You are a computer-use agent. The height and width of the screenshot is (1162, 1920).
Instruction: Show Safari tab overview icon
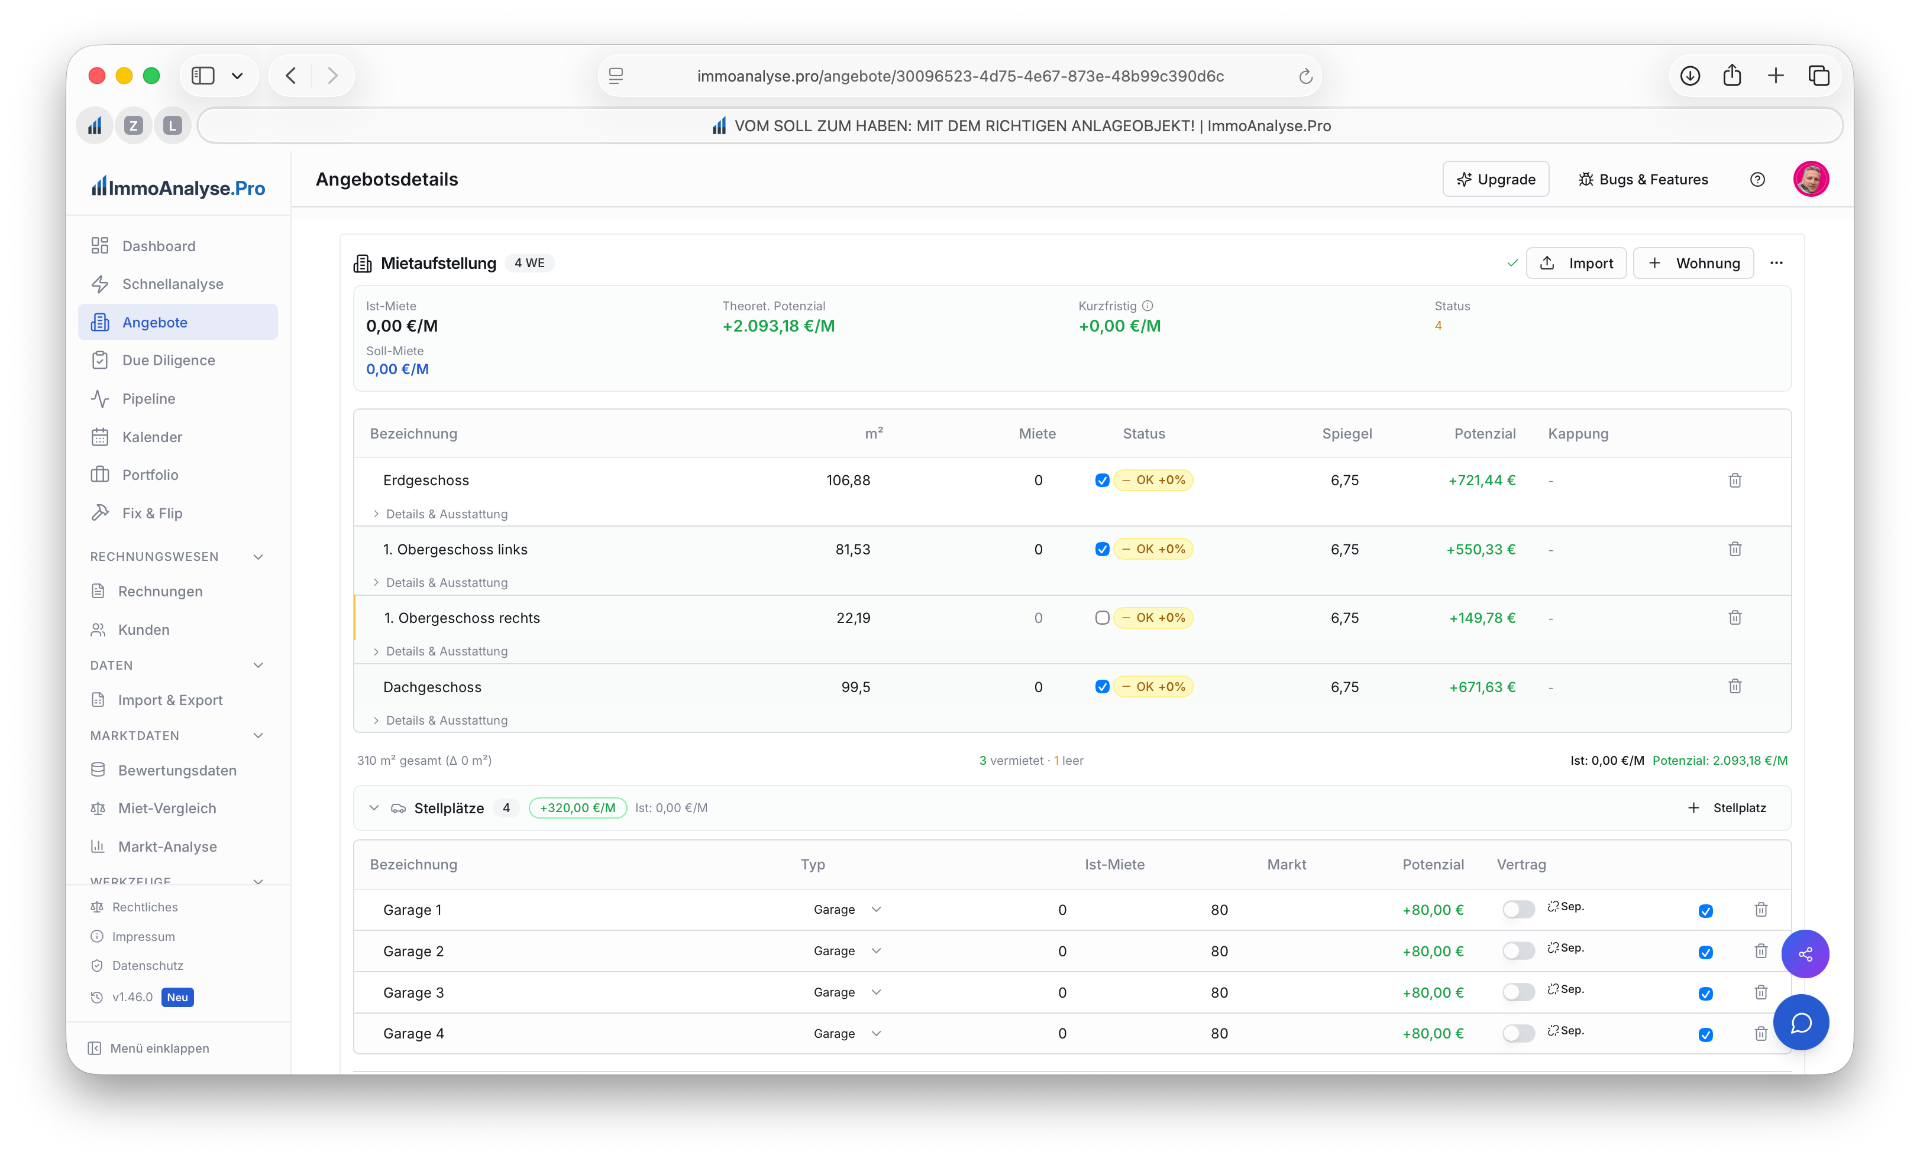click(1819, 76)
